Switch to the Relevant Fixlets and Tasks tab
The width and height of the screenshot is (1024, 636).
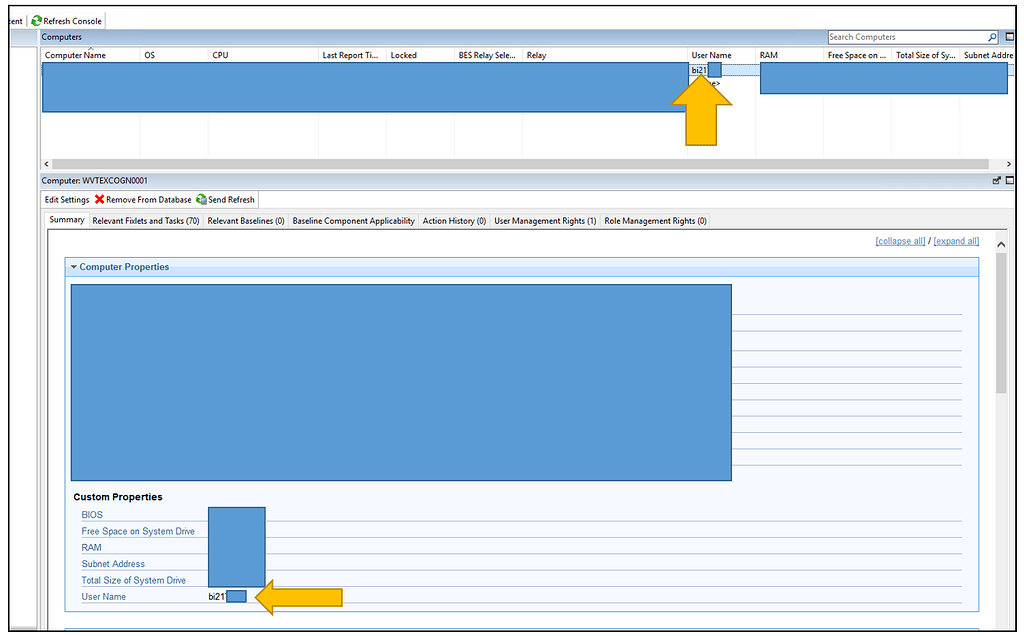[146, 220]
